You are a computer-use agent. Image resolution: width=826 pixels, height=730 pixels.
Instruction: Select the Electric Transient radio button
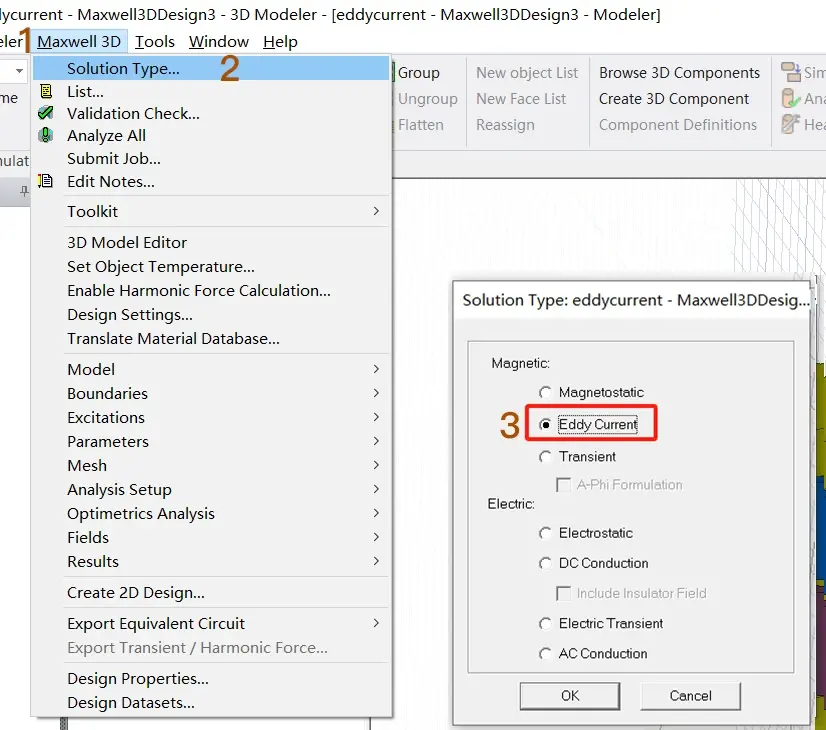click(545, 624)
